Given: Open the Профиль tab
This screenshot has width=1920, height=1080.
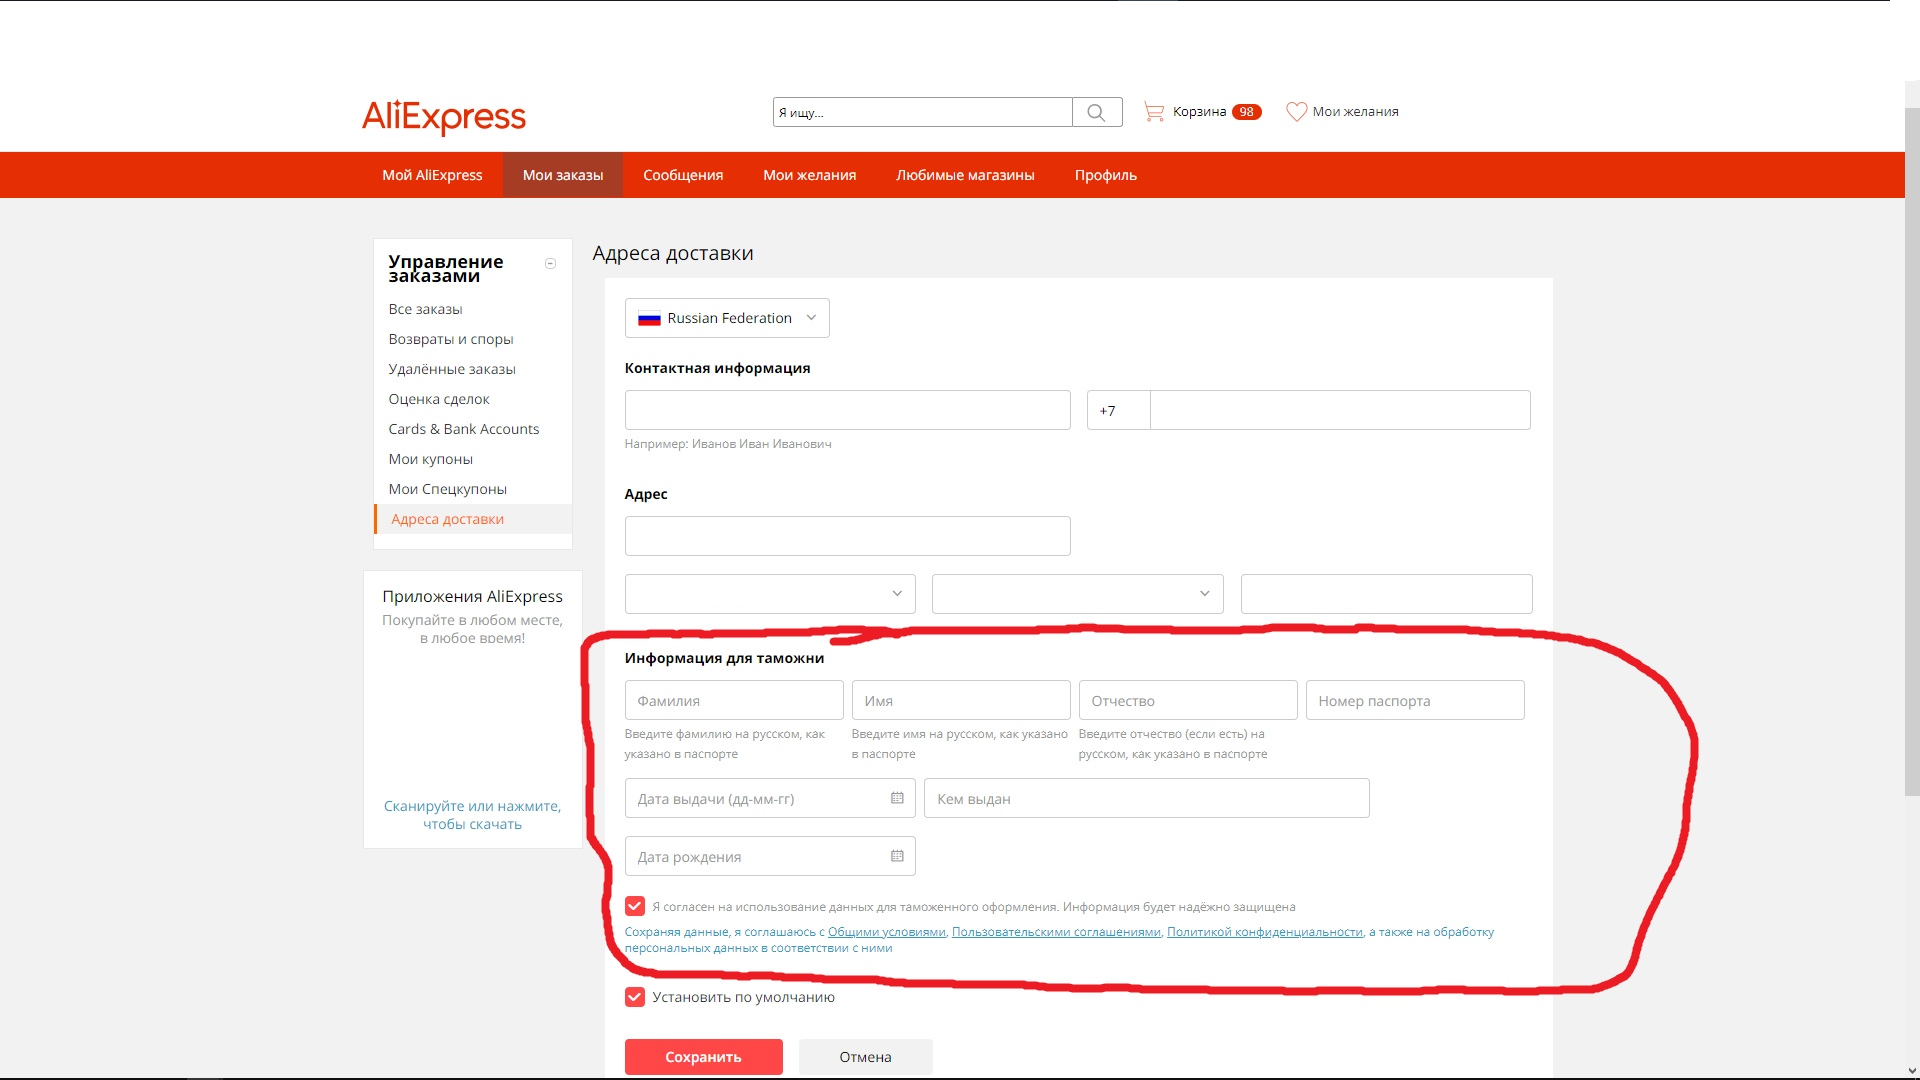Looking at the screenshot, I should point(1106,175).
